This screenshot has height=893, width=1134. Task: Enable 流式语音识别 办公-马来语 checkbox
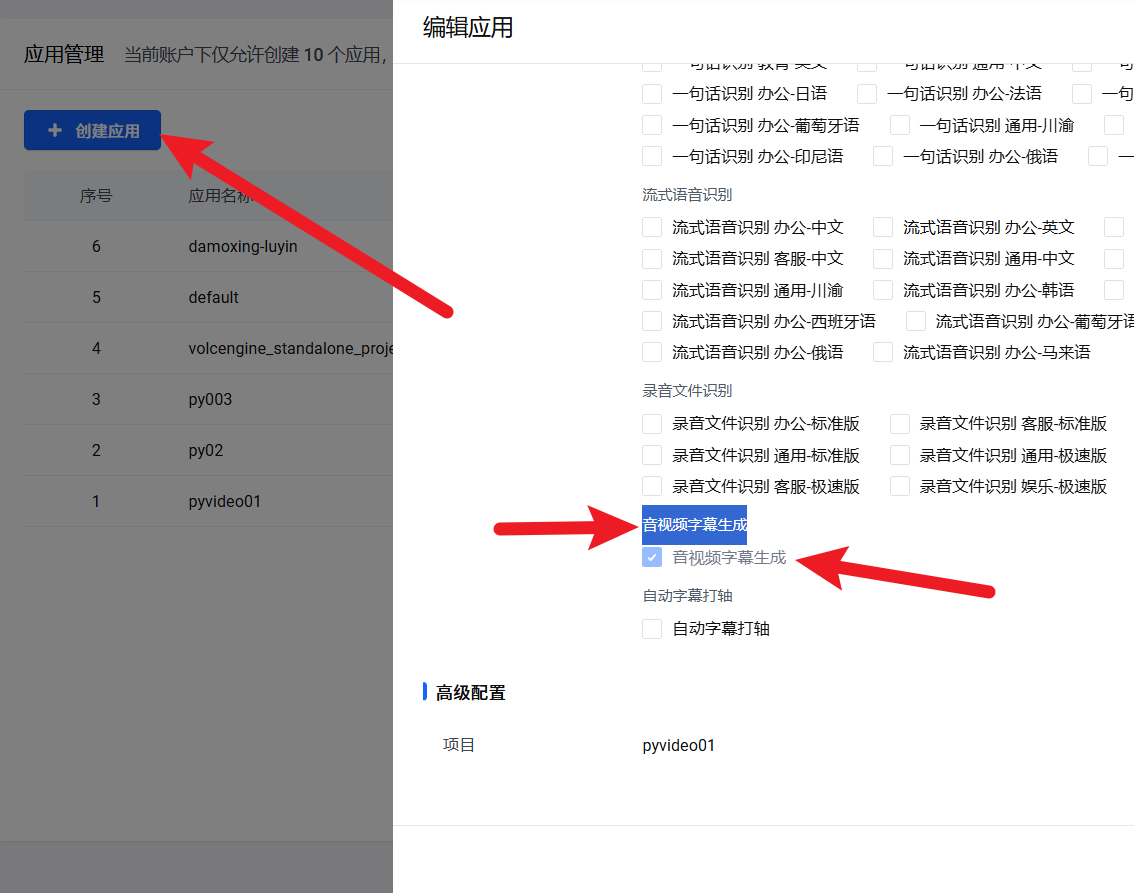click(883, 352)
